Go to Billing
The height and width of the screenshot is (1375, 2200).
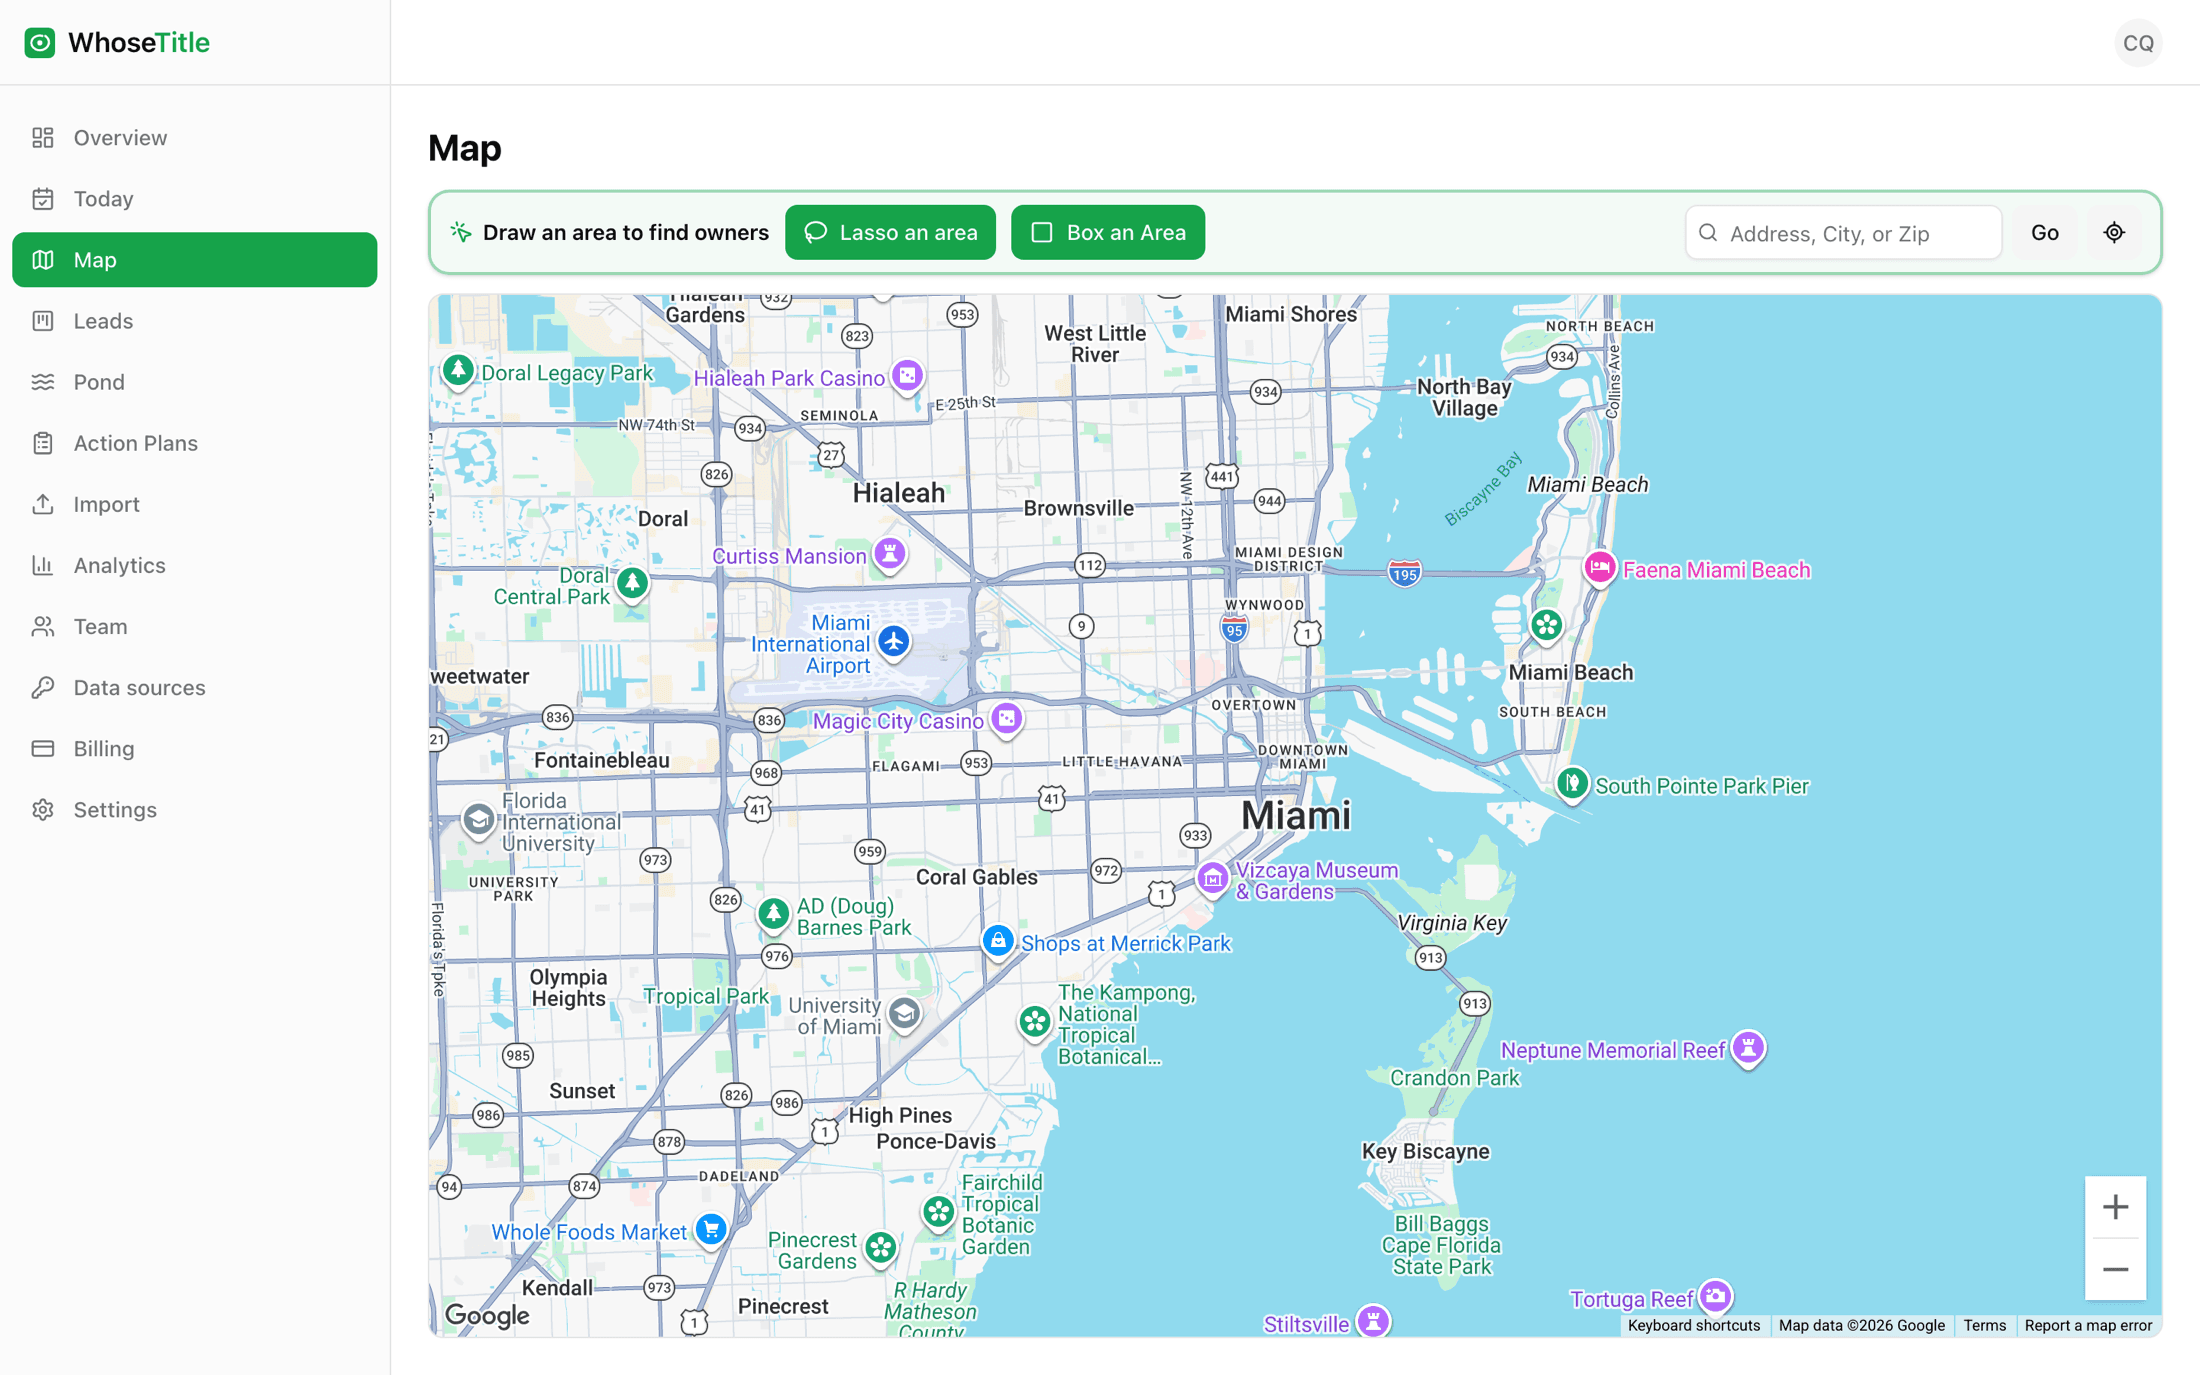click(x=195, y=748)
